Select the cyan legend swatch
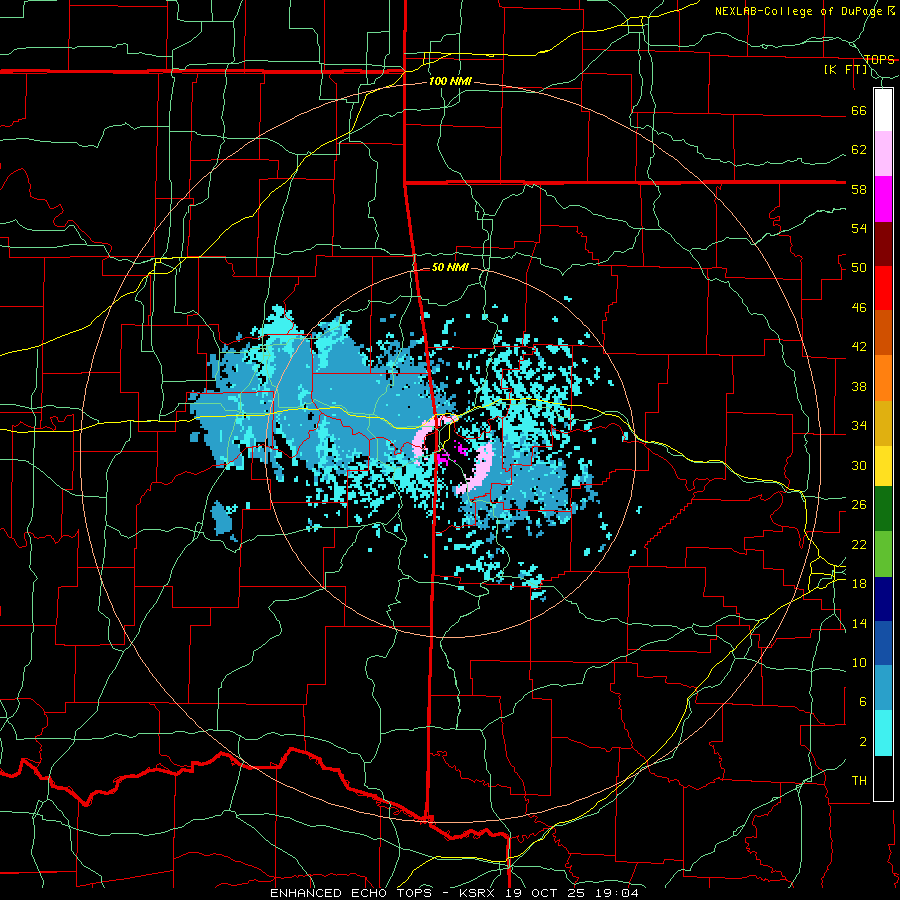Viewport: 900px width, 900px height. 883,733
